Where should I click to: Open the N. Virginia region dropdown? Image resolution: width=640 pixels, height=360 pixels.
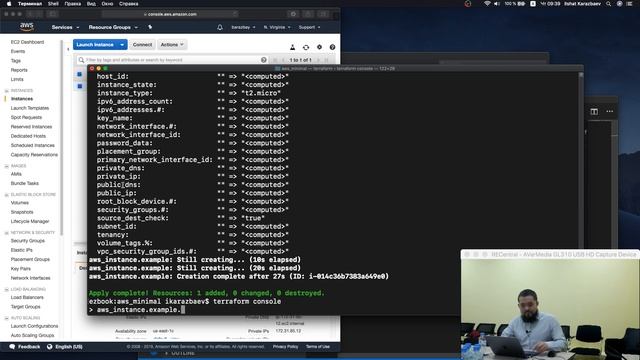click(277, 27)
